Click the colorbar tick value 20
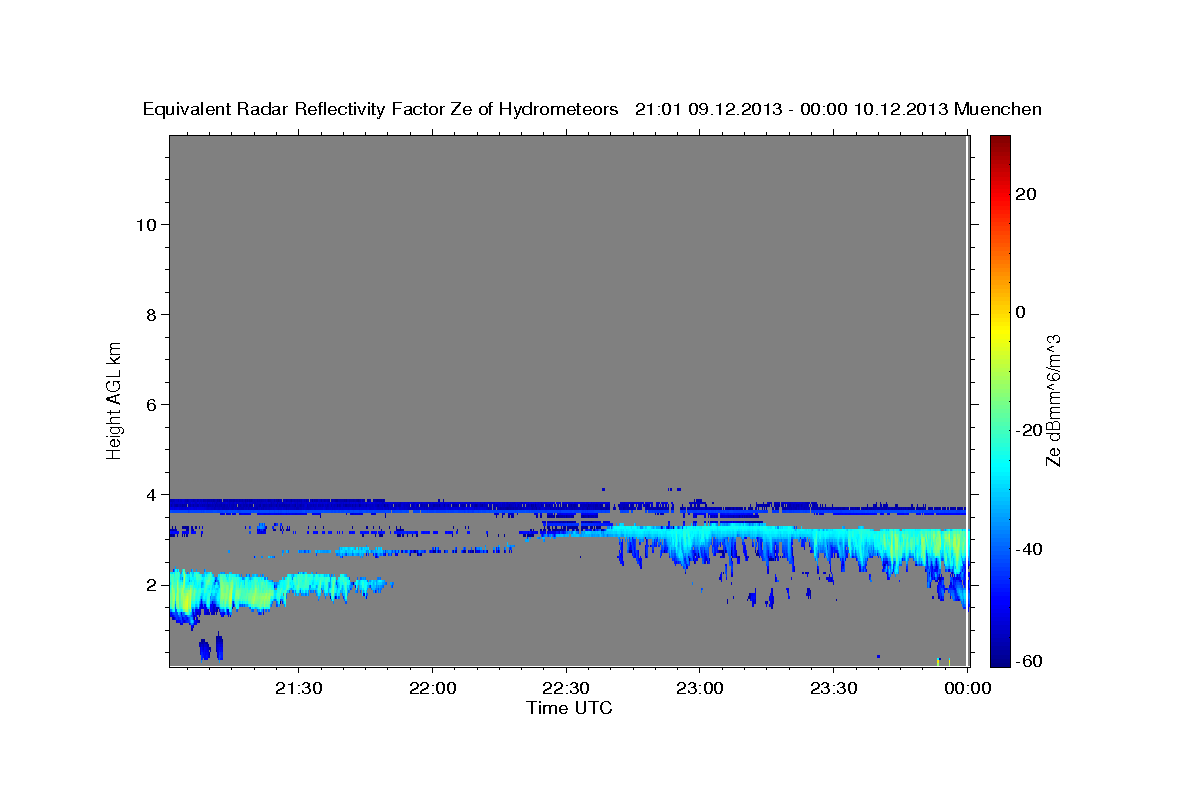This screenshot has width=1200, height=800. pyautogui.click(x=1025, y=194)
